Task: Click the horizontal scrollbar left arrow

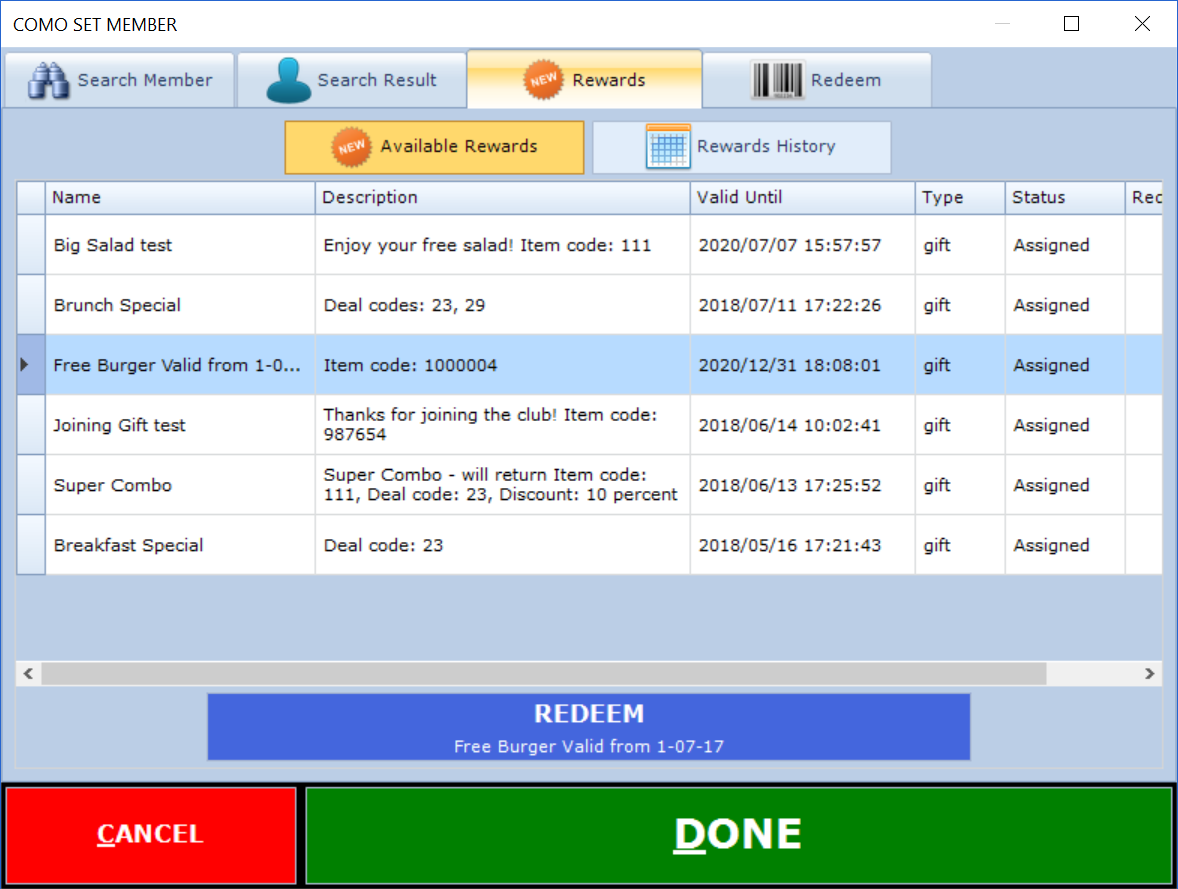Action: 28,674
